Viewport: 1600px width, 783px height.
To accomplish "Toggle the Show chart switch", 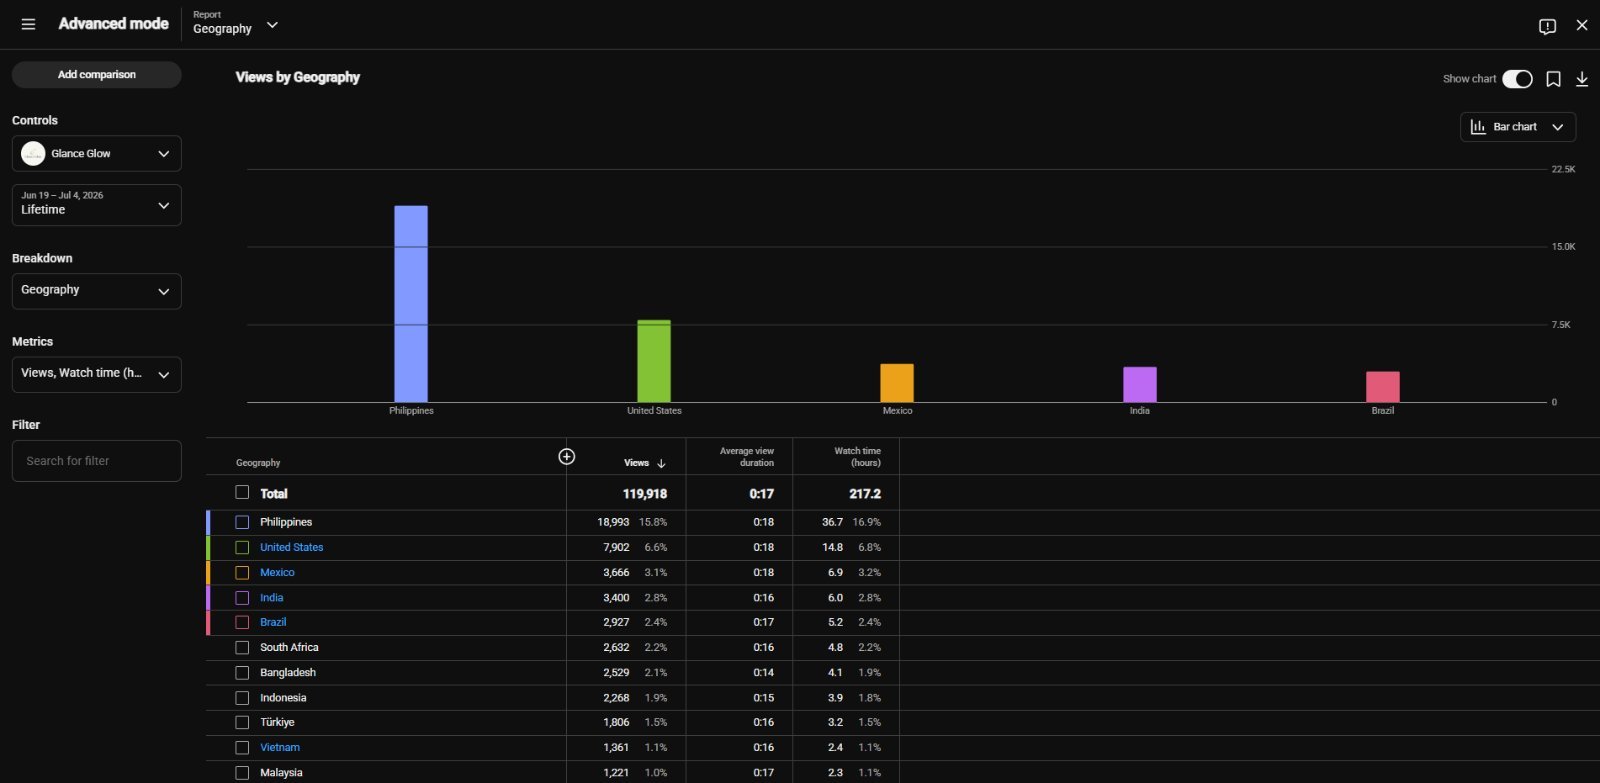I will point(1517,79).
